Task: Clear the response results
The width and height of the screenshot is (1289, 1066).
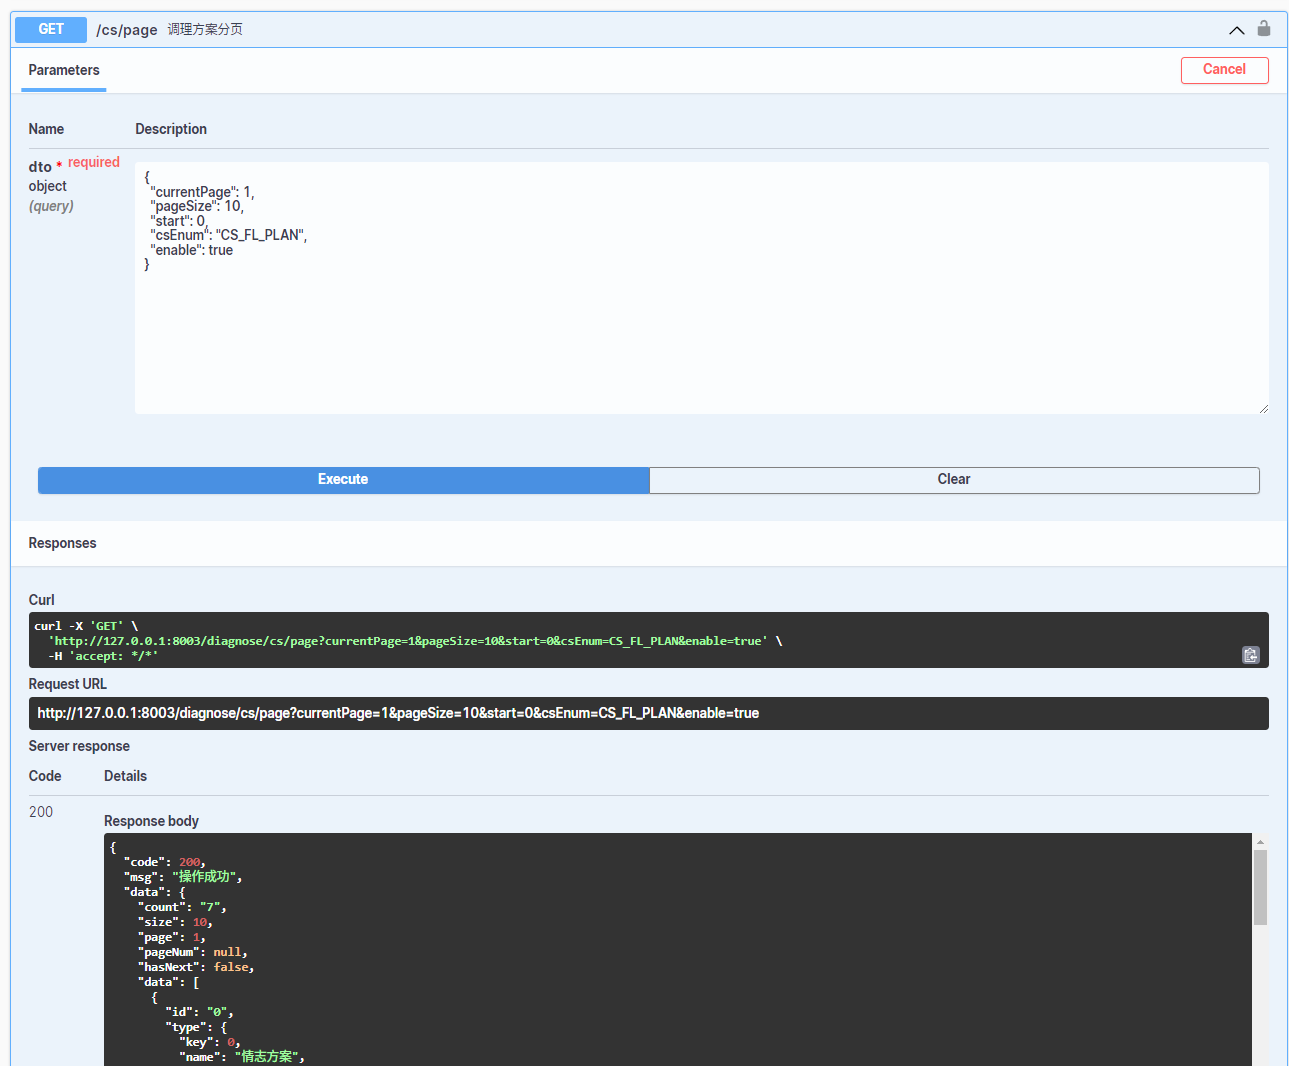Action: point(954,480)
